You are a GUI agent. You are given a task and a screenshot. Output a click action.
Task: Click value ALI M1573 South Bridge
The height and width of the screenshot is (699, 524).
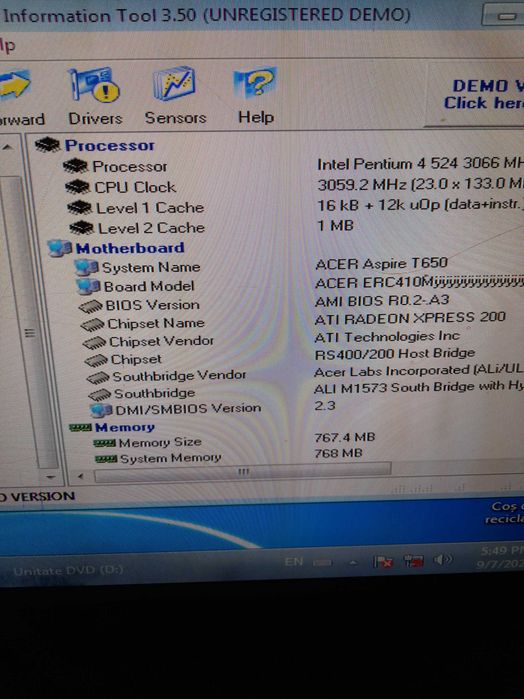click(x=419, y=387)
